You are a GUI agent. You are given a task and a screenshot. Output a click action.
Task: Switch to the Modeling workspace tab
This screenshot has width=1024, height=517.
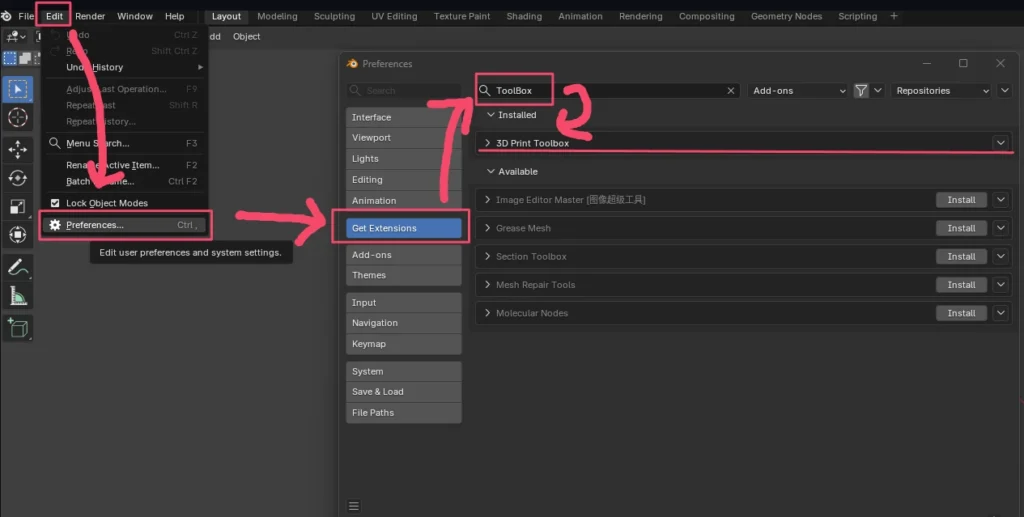[x=277, y=16]
